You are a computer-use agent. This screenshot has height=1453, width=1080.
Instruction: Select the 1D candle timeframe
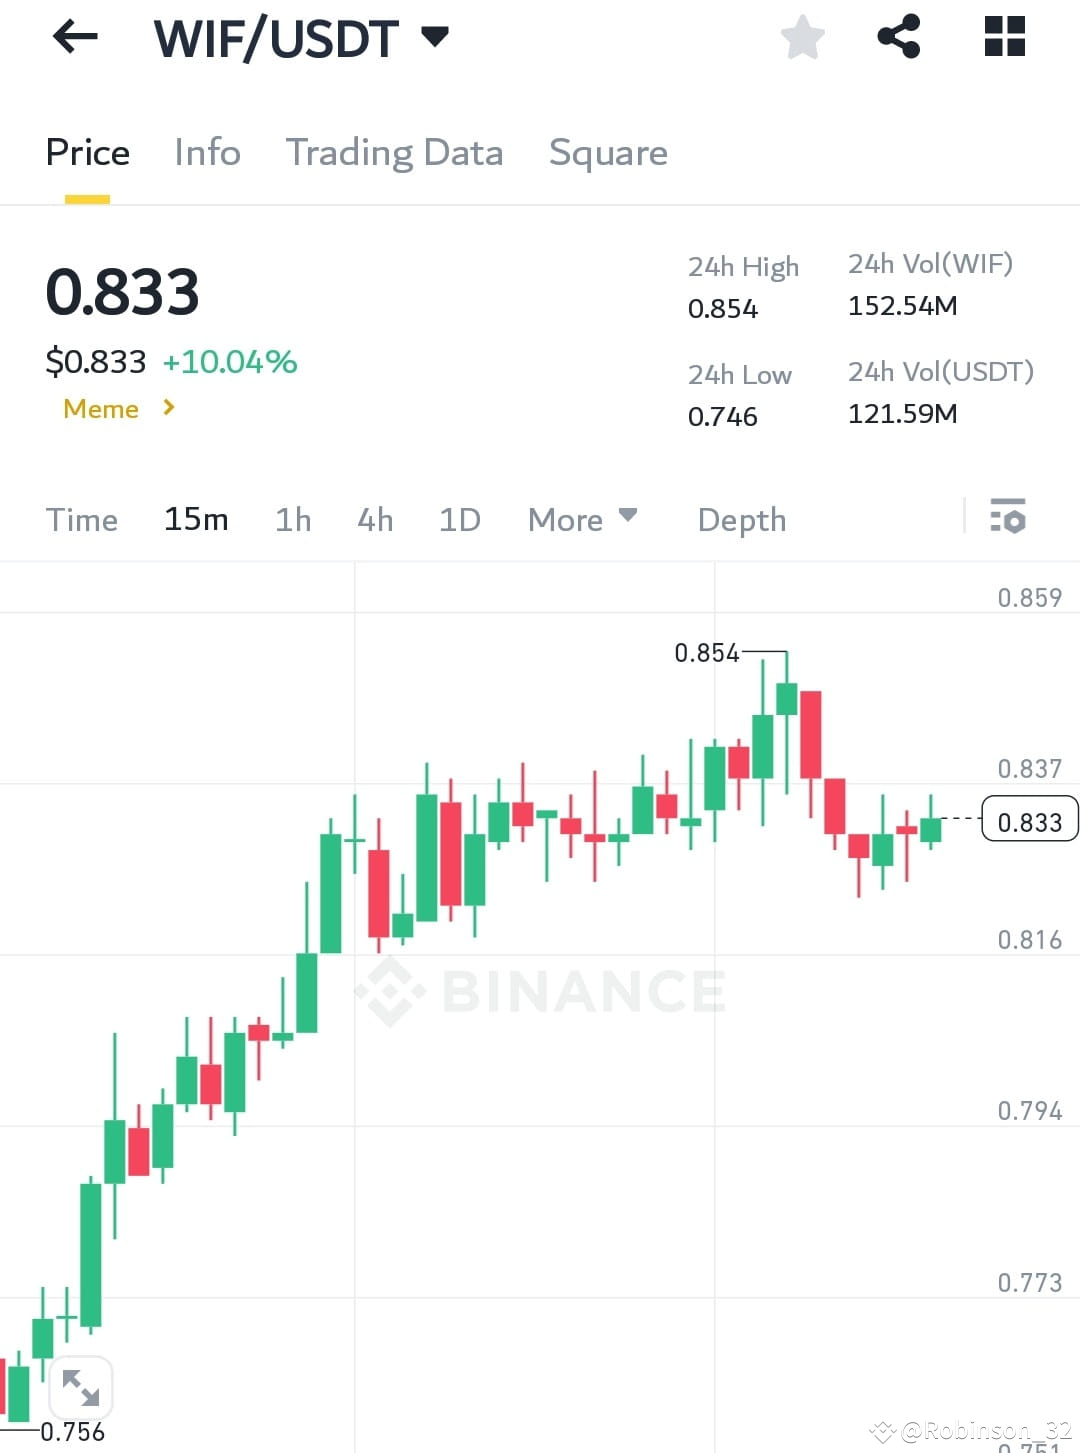pos(459,519)
